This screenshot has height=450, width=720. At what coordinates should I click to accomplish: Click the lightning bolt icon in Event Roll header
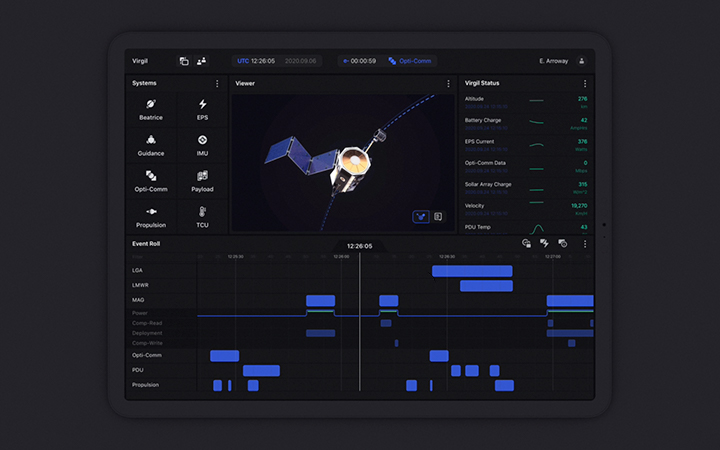click(544, 243)
